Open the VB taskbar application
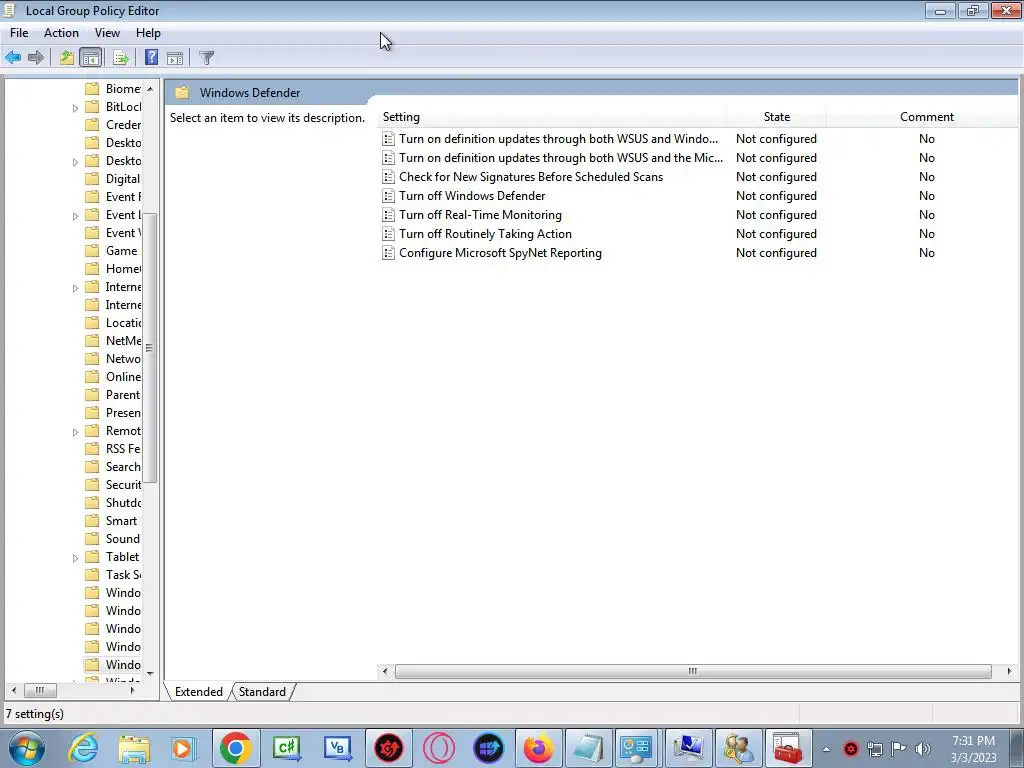 point(338,748)
